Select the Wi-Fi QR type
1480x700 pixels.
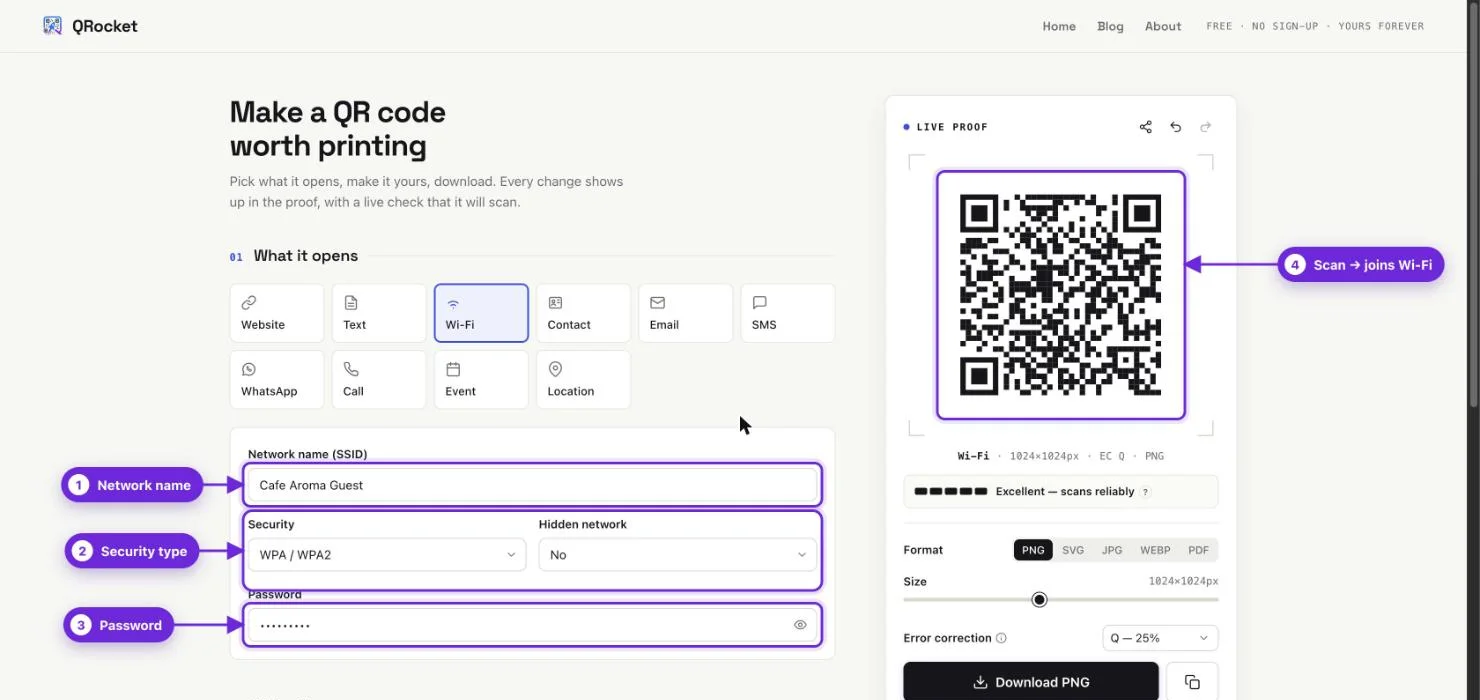(481, 313)
